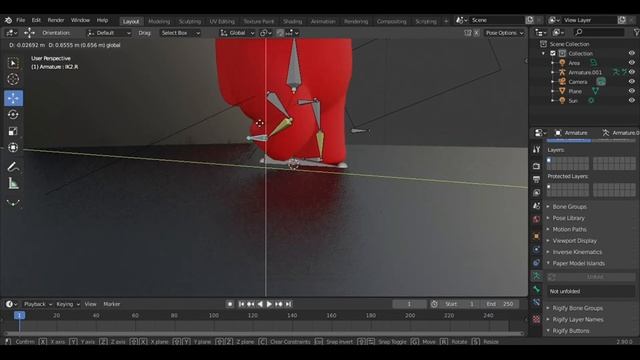
Task: Click the current frame field
Action: click(x=409, y=304)
